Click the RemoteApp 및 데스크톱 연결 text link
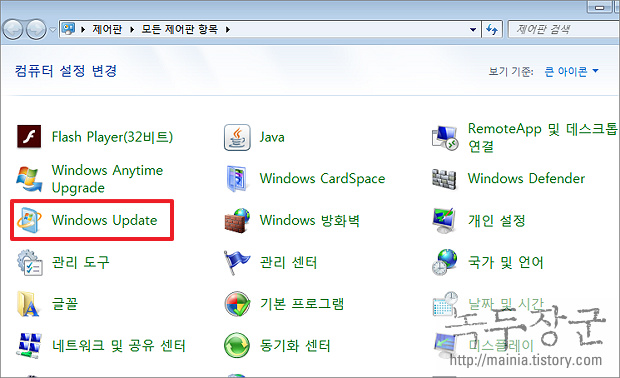Viewport: 620px width, 378px height. pos(542,137)
